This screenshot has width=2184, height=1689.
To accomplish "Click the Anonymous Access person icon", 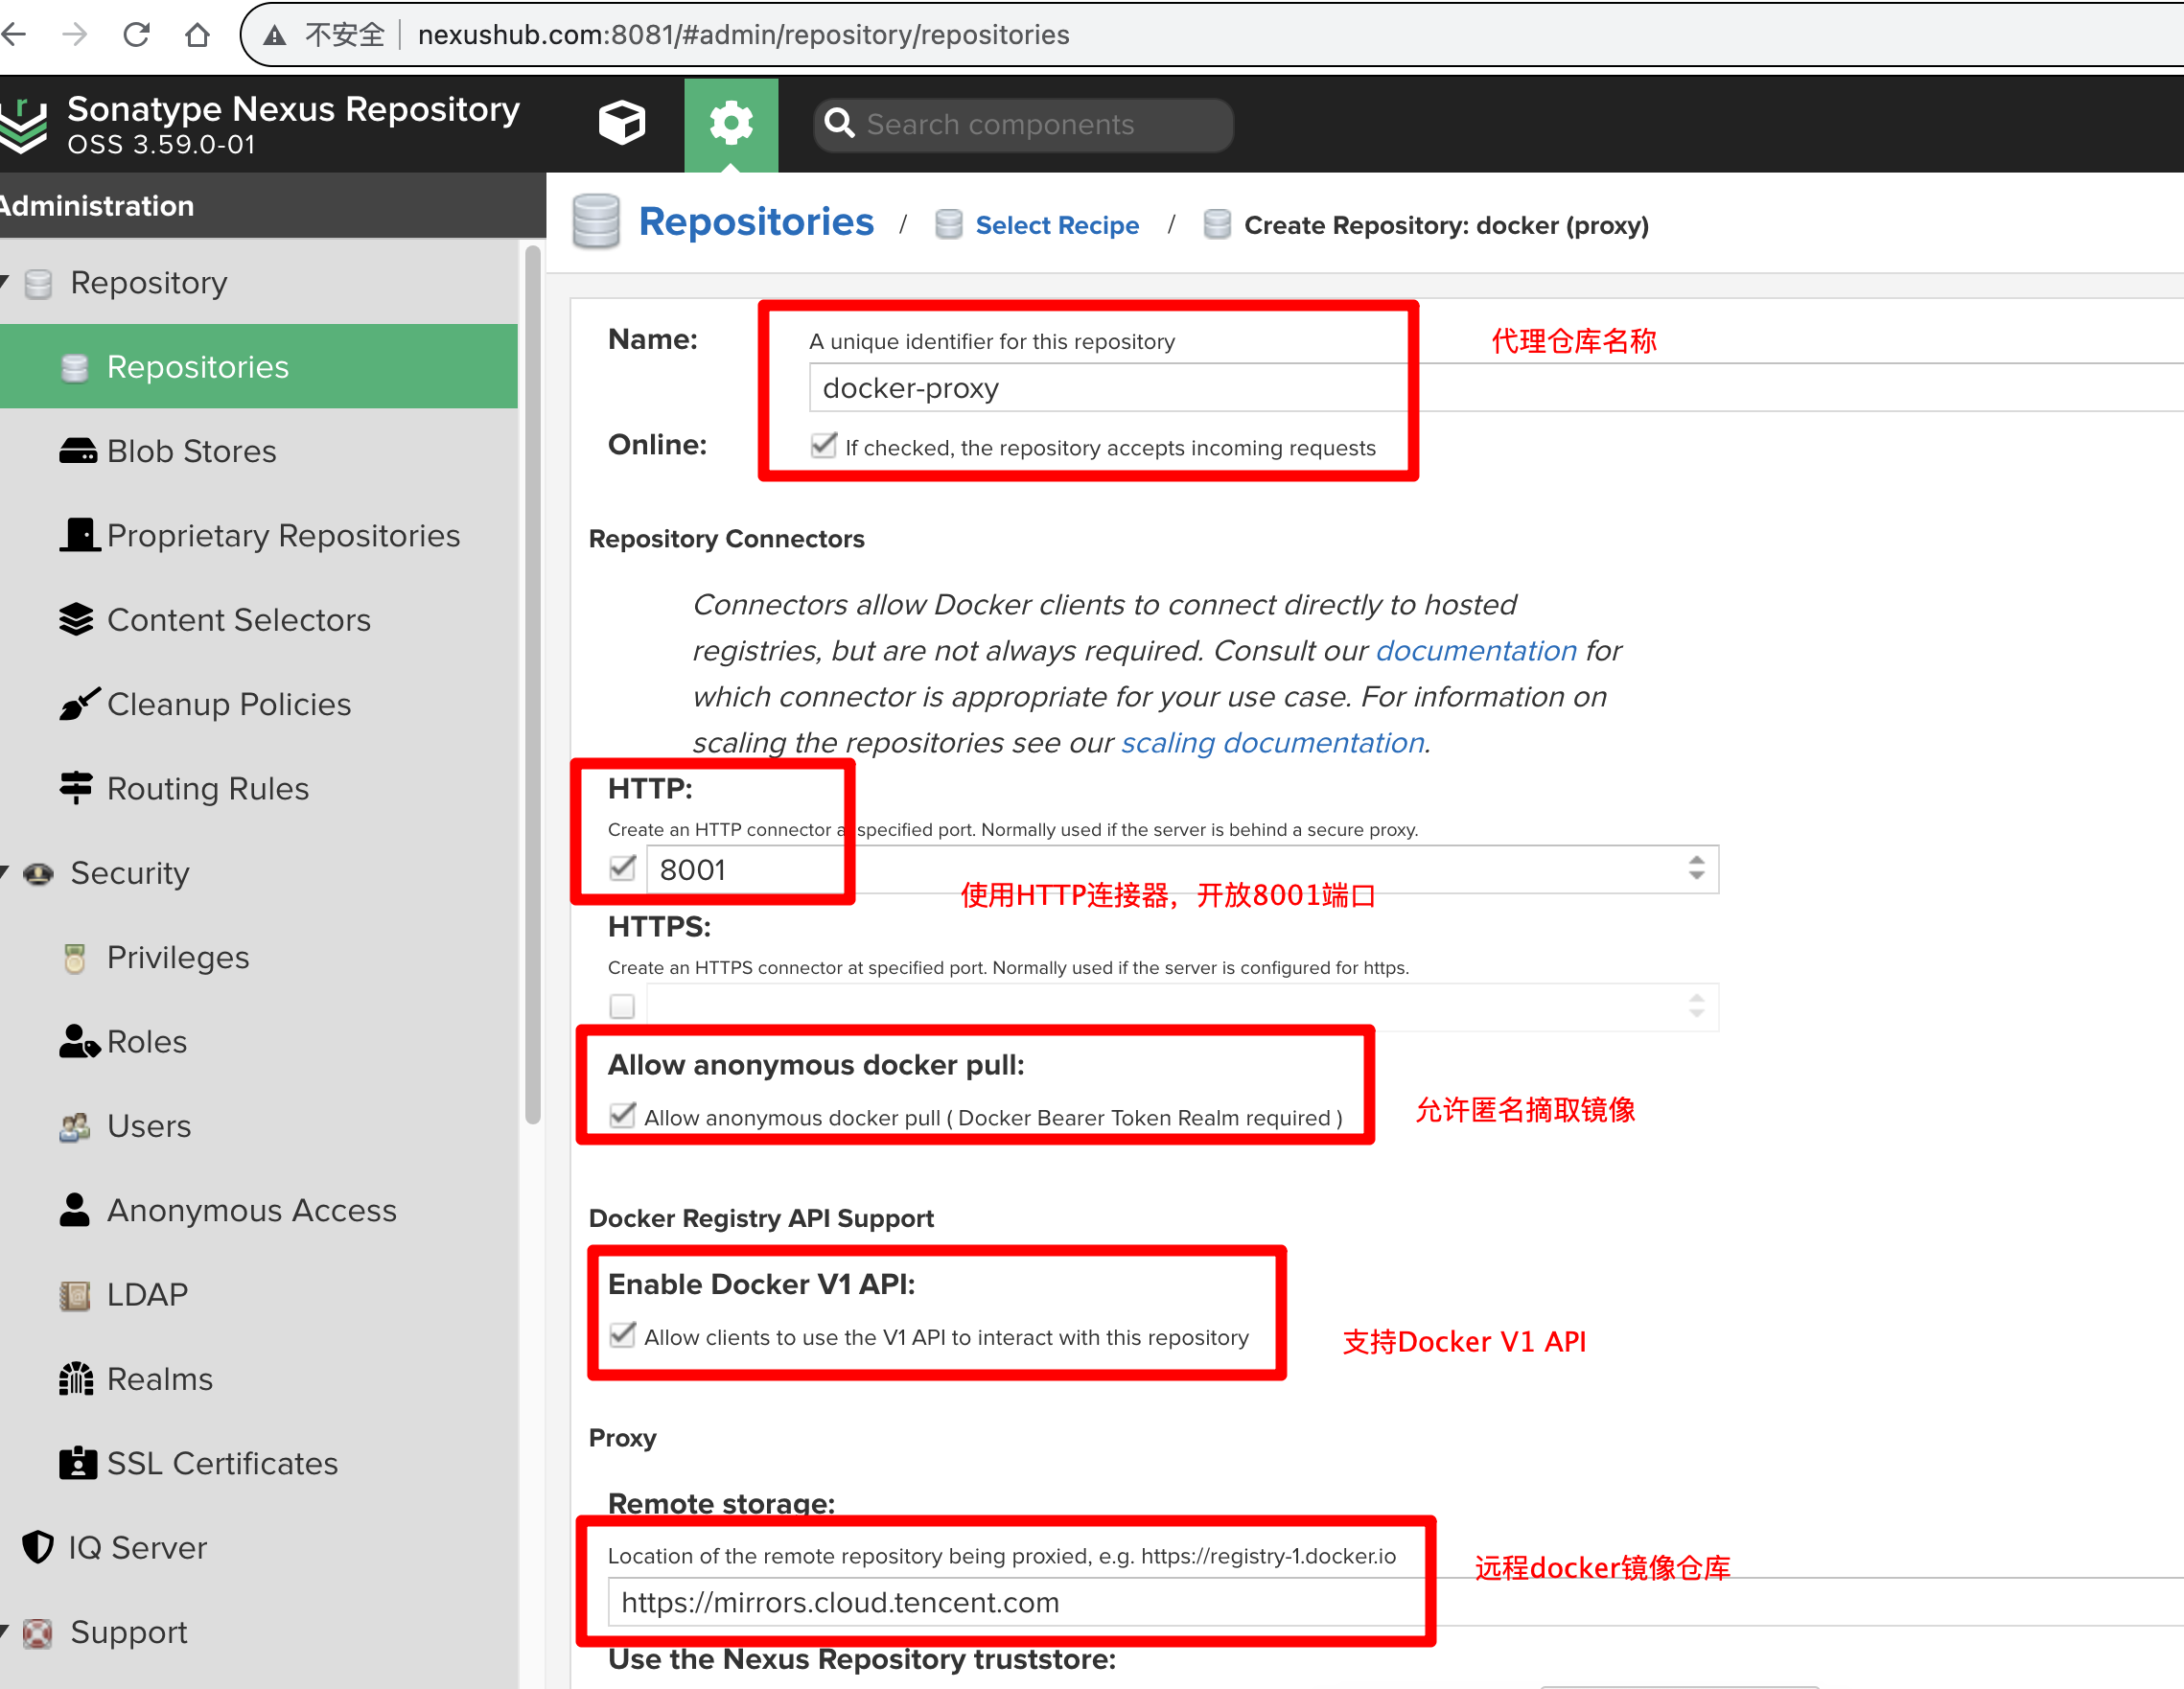I will (x=75, y=1210).
